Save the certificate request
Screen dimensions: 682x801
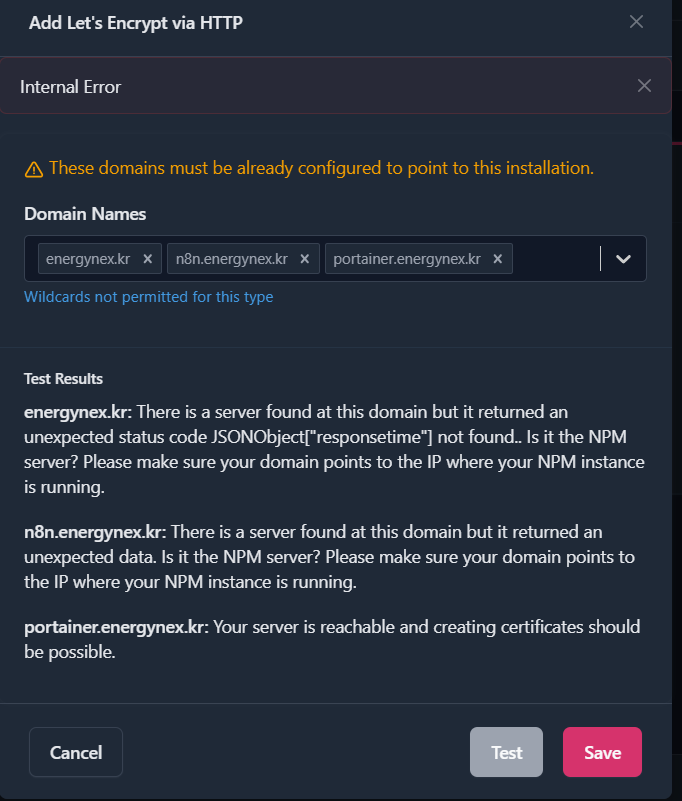coord(602,752)
